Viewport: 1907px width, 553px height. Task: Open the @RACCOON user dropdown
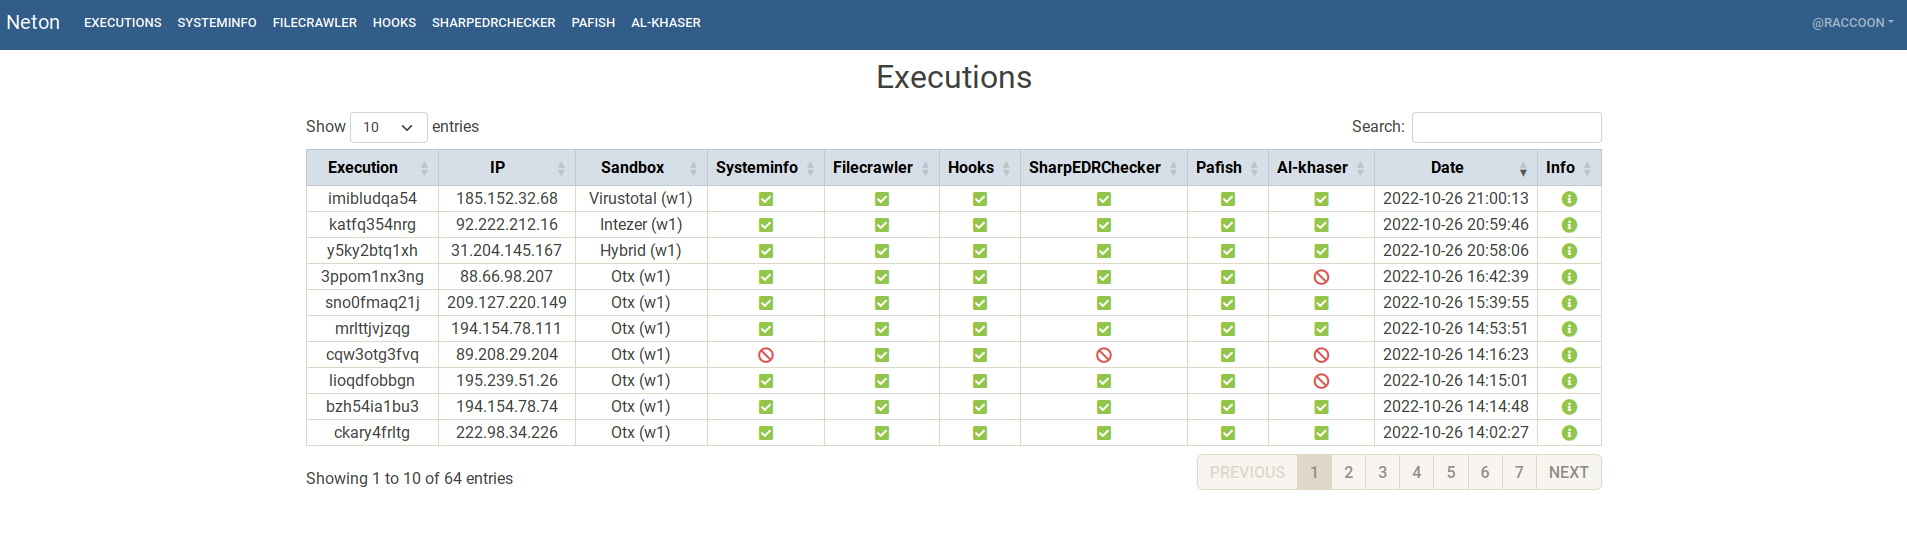pos(1852,23)
